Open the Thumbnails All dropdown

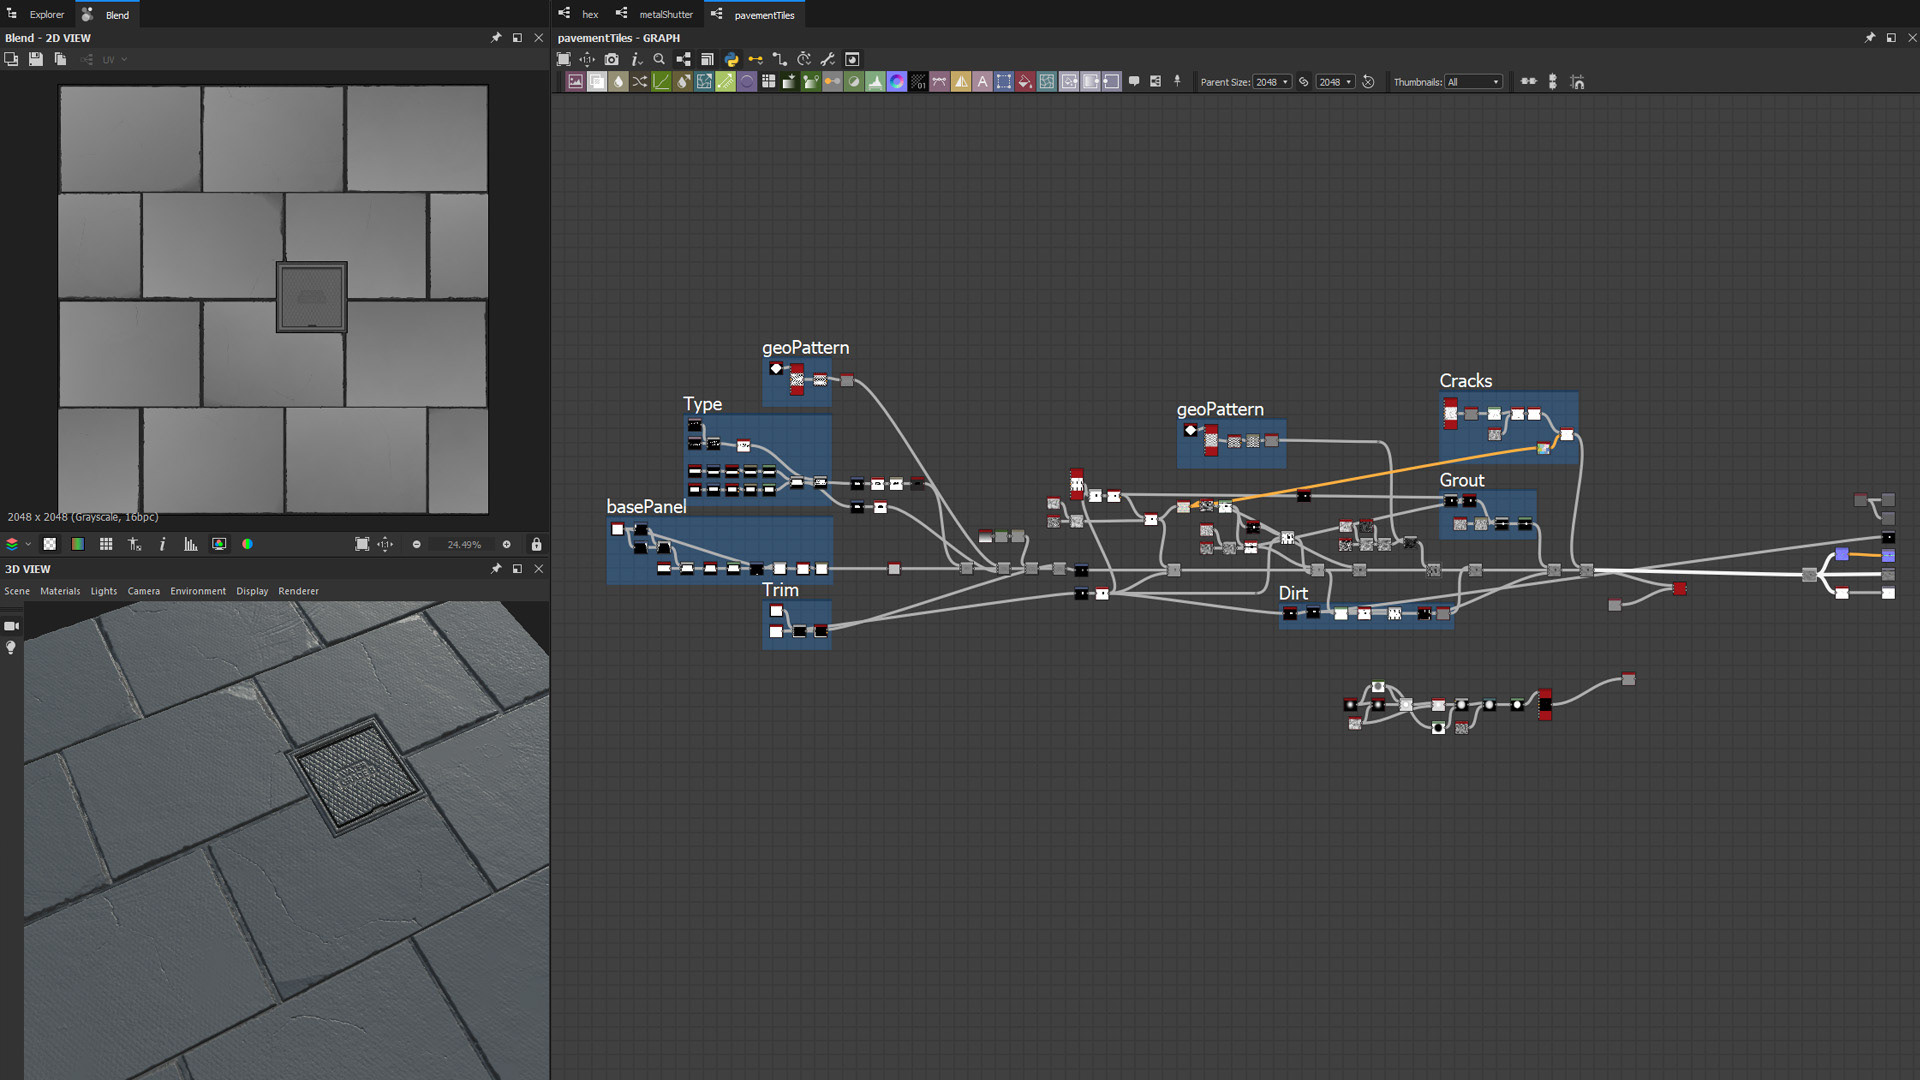pyautogui.click(x=1474, y=82)
